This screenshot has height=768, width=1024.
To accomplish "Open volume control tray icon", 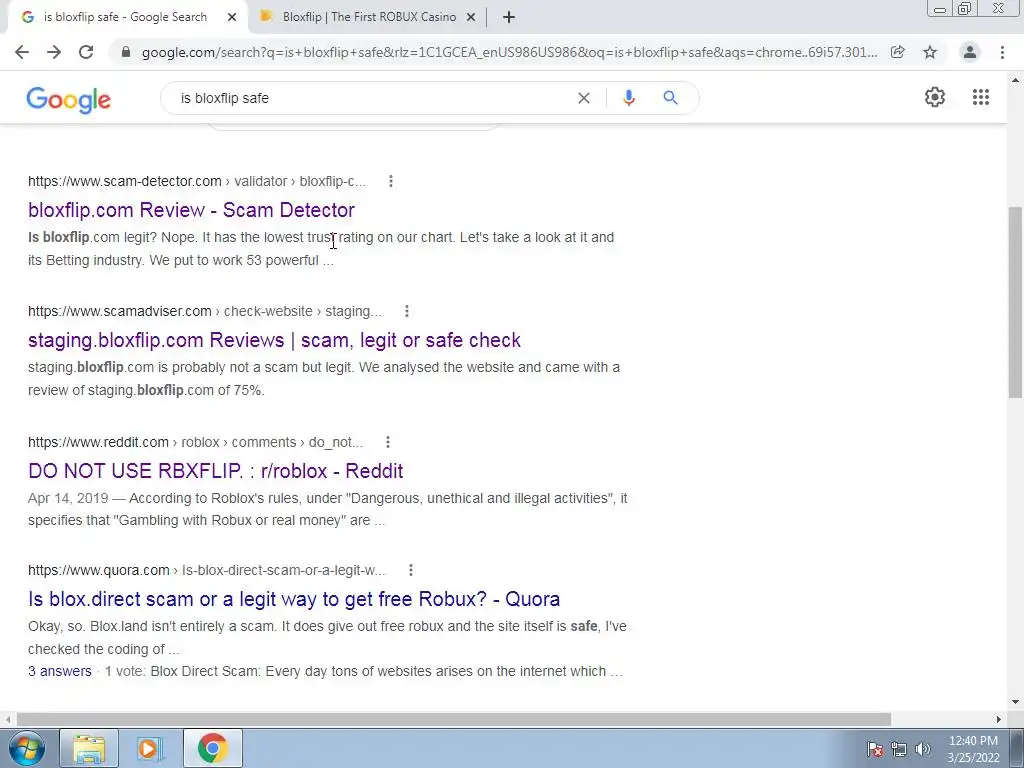I will (922, 749).
